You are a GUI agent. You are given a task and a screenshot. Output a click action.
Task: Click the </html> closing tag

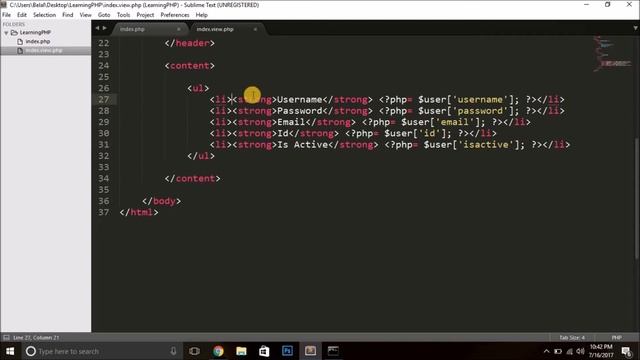coord(139,212)
